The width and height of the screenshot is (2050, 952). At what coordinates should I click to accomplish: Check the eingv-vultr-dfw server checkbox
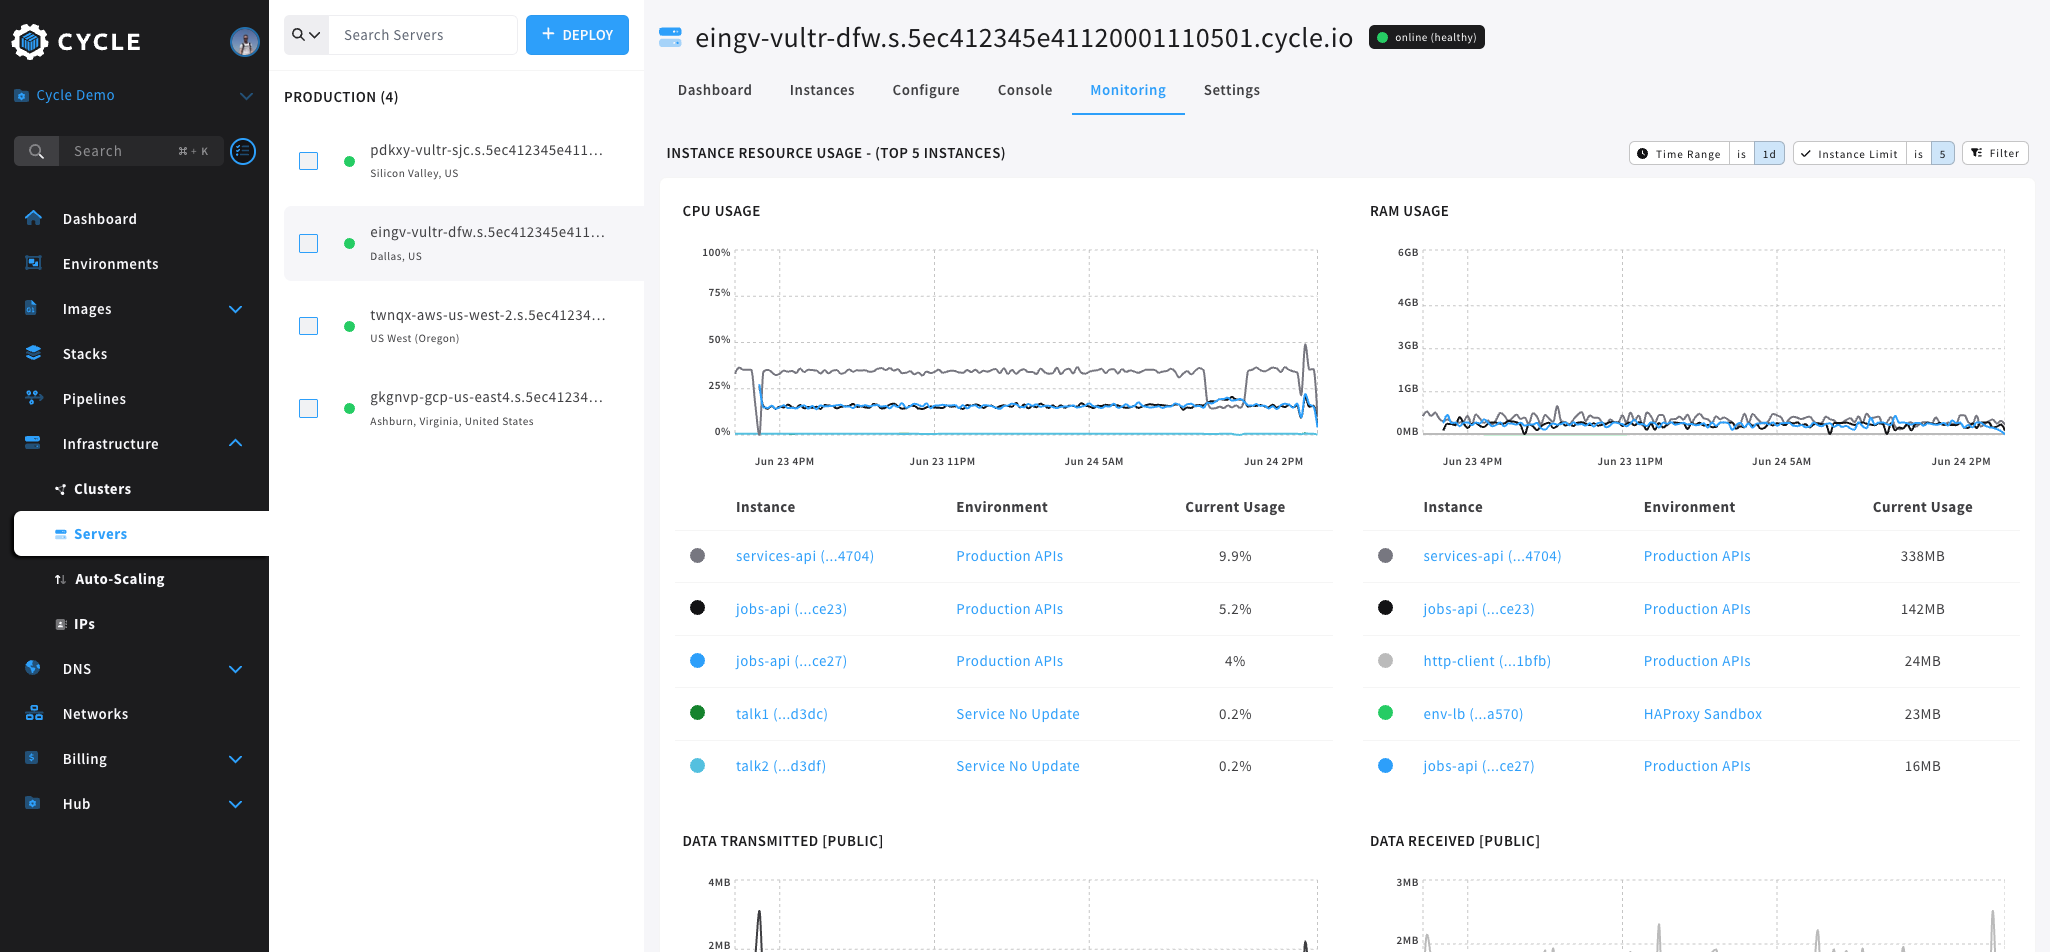309,244
